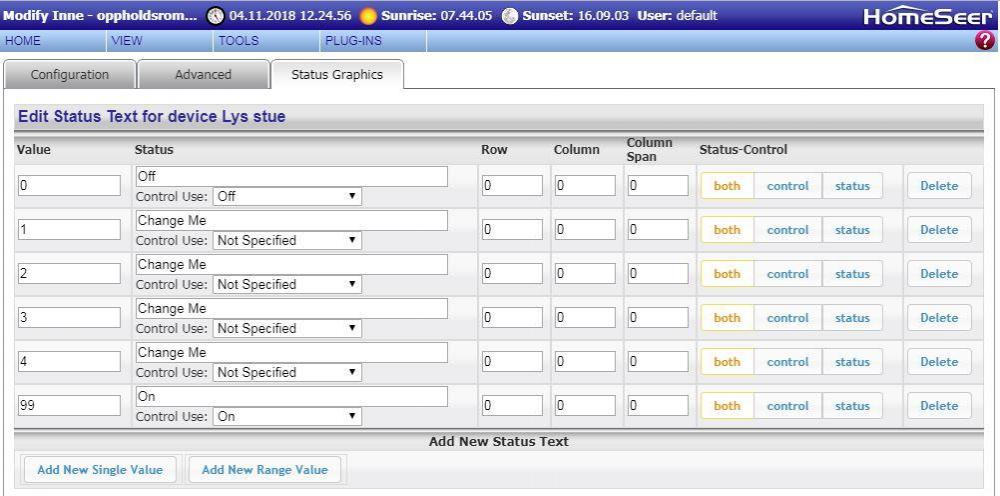
Task: Open the TOOLS menu
Action: [237, 41]
